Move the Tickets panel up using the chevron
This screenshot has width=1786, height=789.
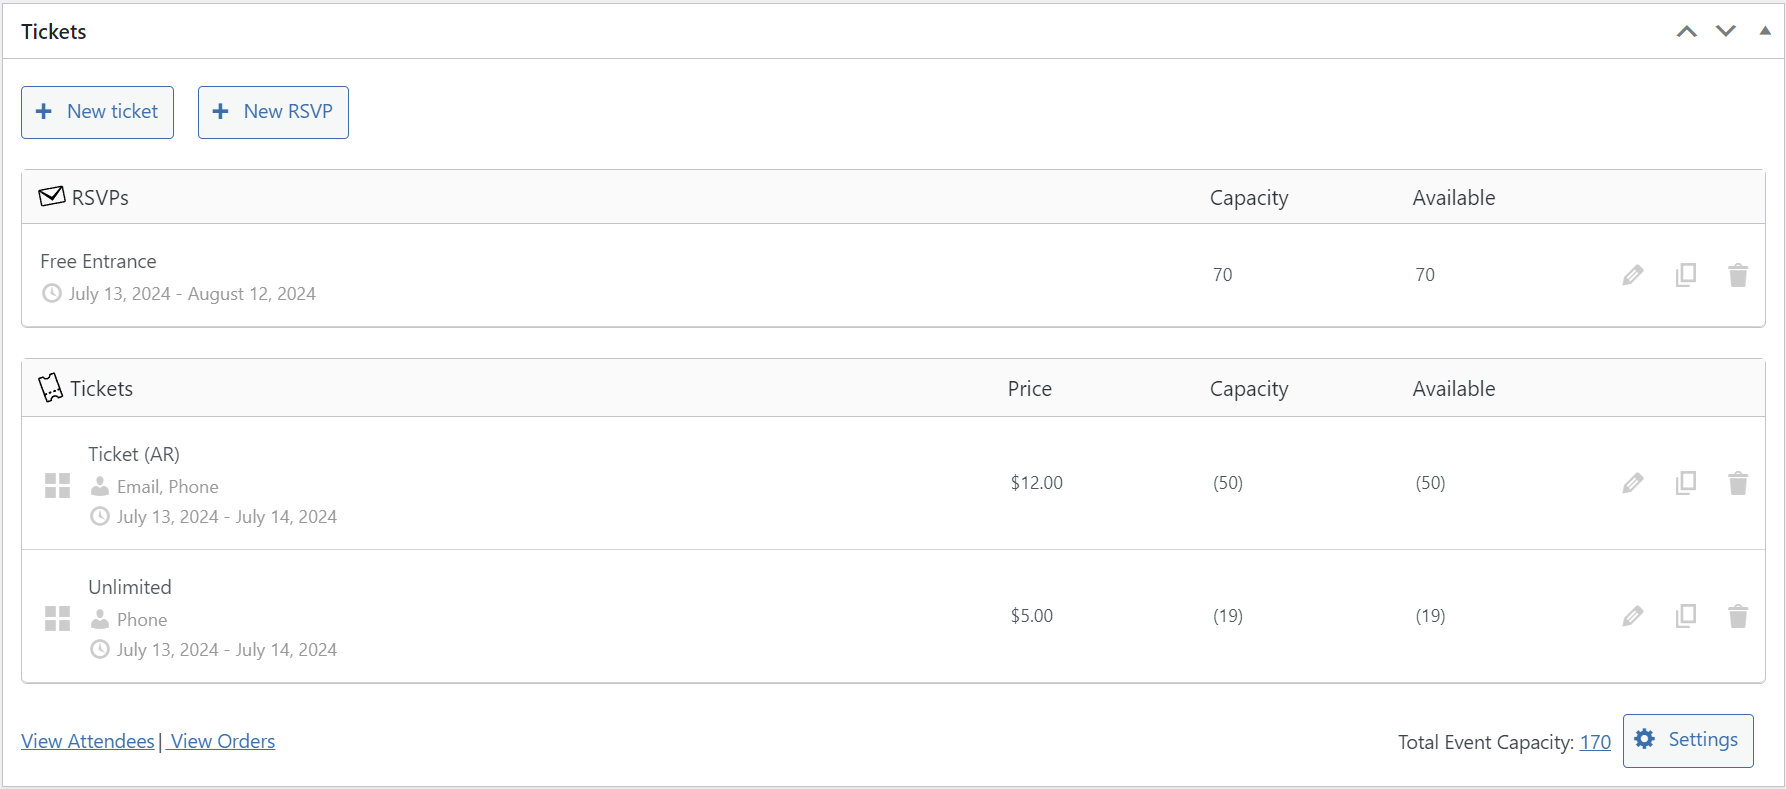pos(1687,31)
